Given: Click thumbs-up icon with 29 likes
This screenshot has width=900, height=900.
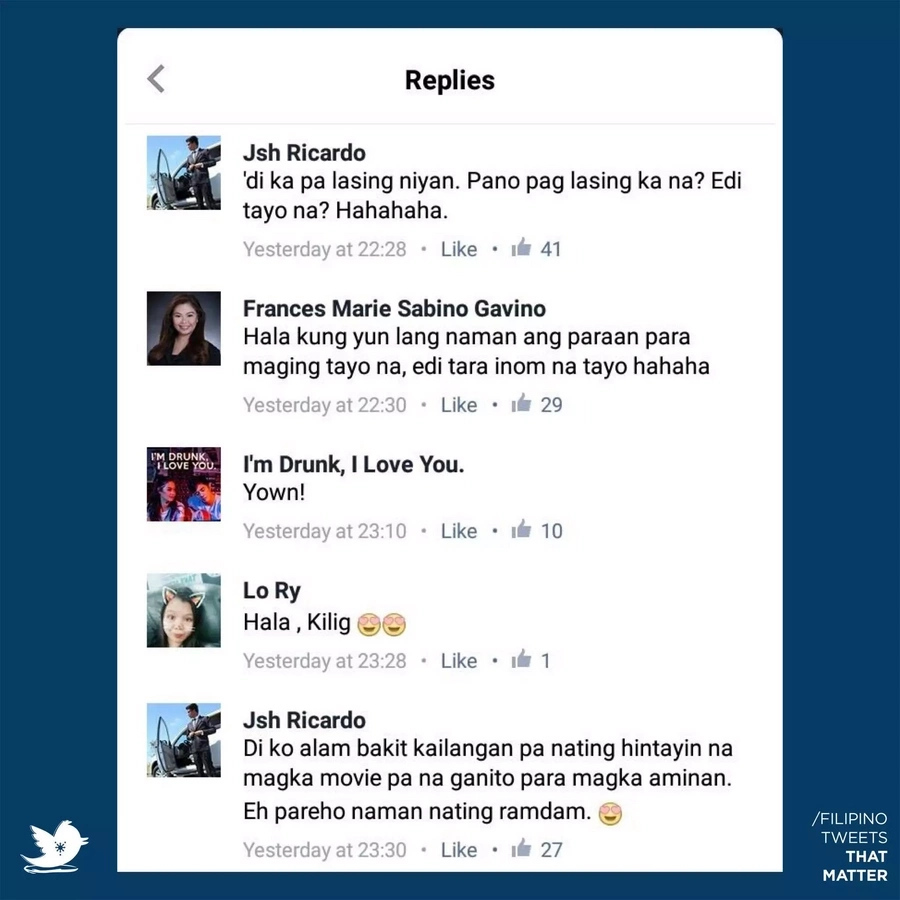Looking at the screenshot, I should [521, 402].
